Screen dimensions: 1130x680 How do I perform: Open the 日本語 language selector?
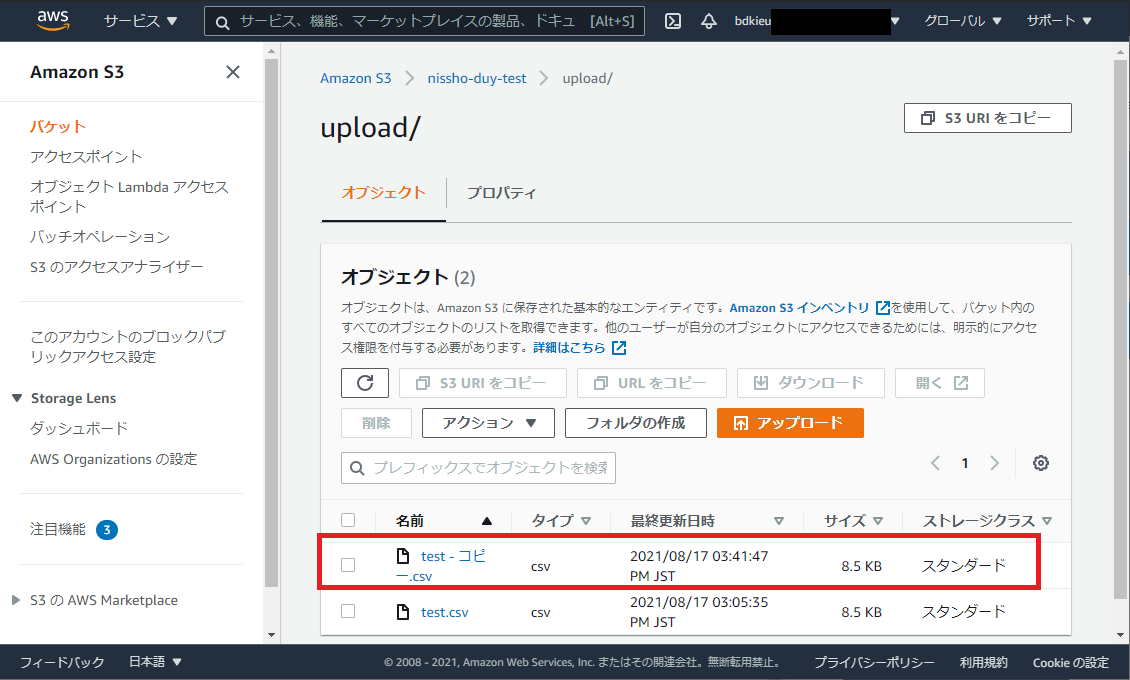[x=155, y=661]
